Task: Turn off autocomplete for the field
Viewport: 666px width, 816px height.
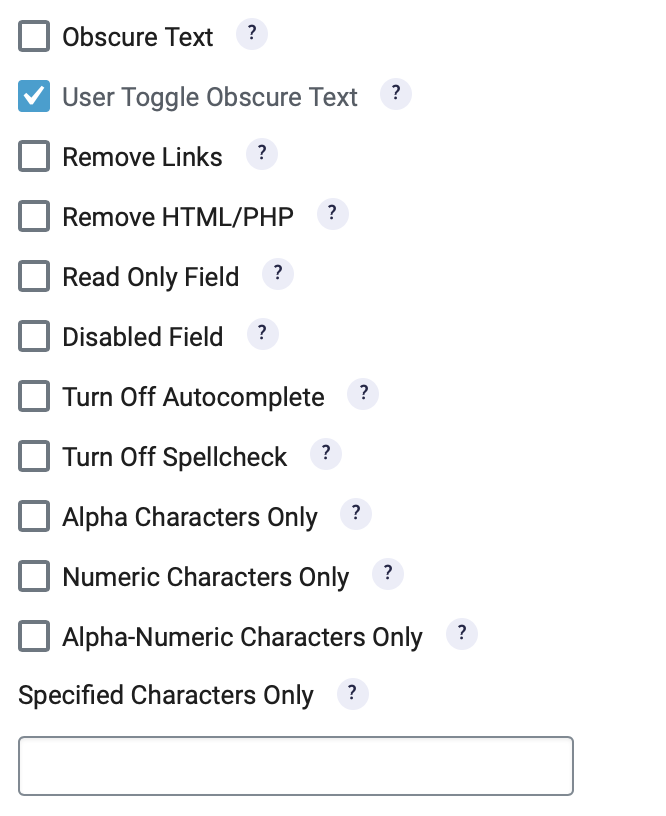Action: tap(33, 396)
